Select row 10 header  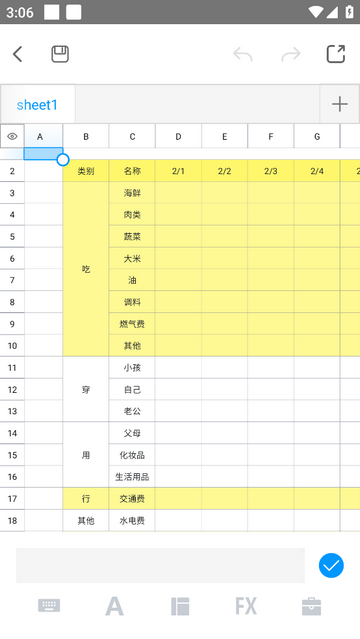coord(12,346)
